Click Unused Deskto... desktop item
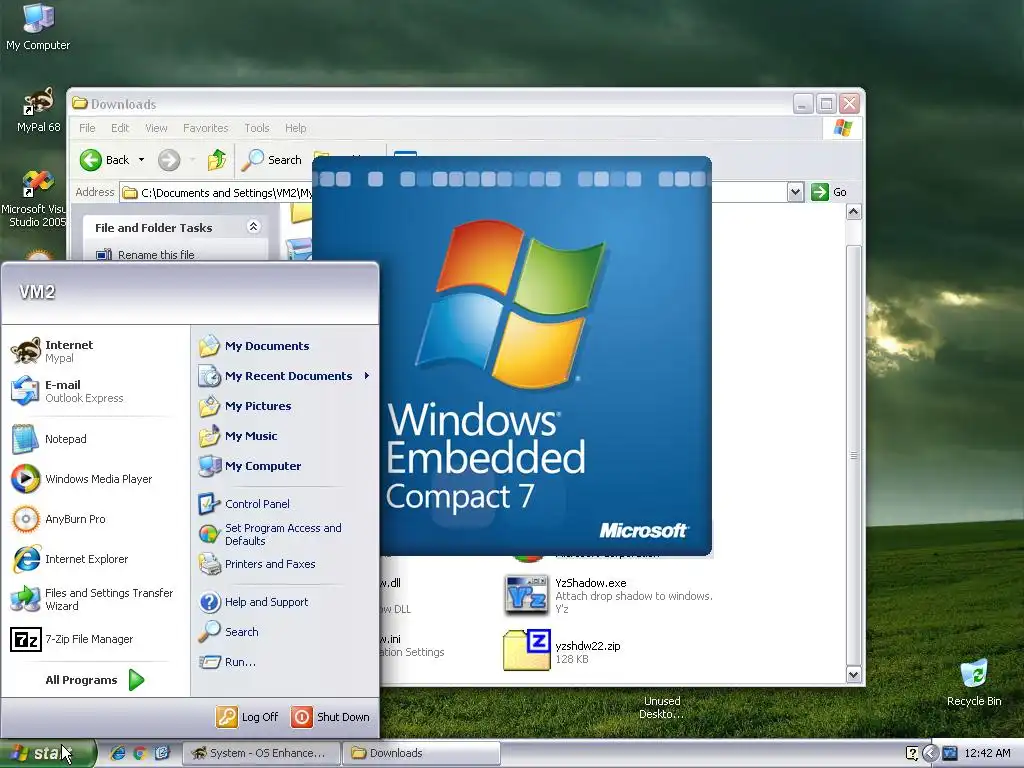 click(x=662, y=707)
